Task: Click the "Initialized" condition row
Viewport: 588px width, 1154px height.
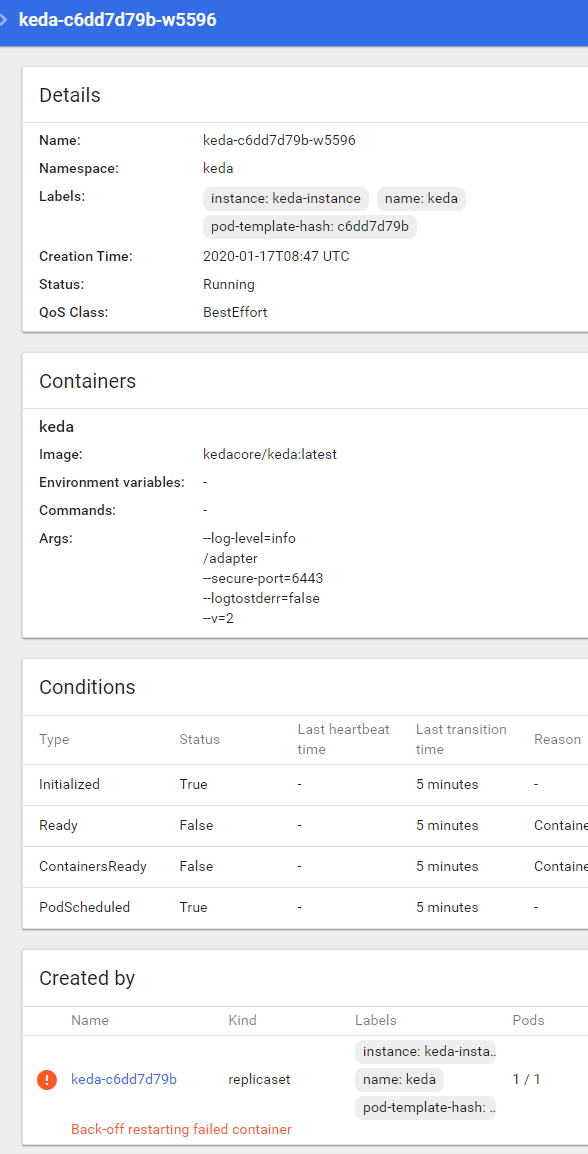Action: click(69, 784)
